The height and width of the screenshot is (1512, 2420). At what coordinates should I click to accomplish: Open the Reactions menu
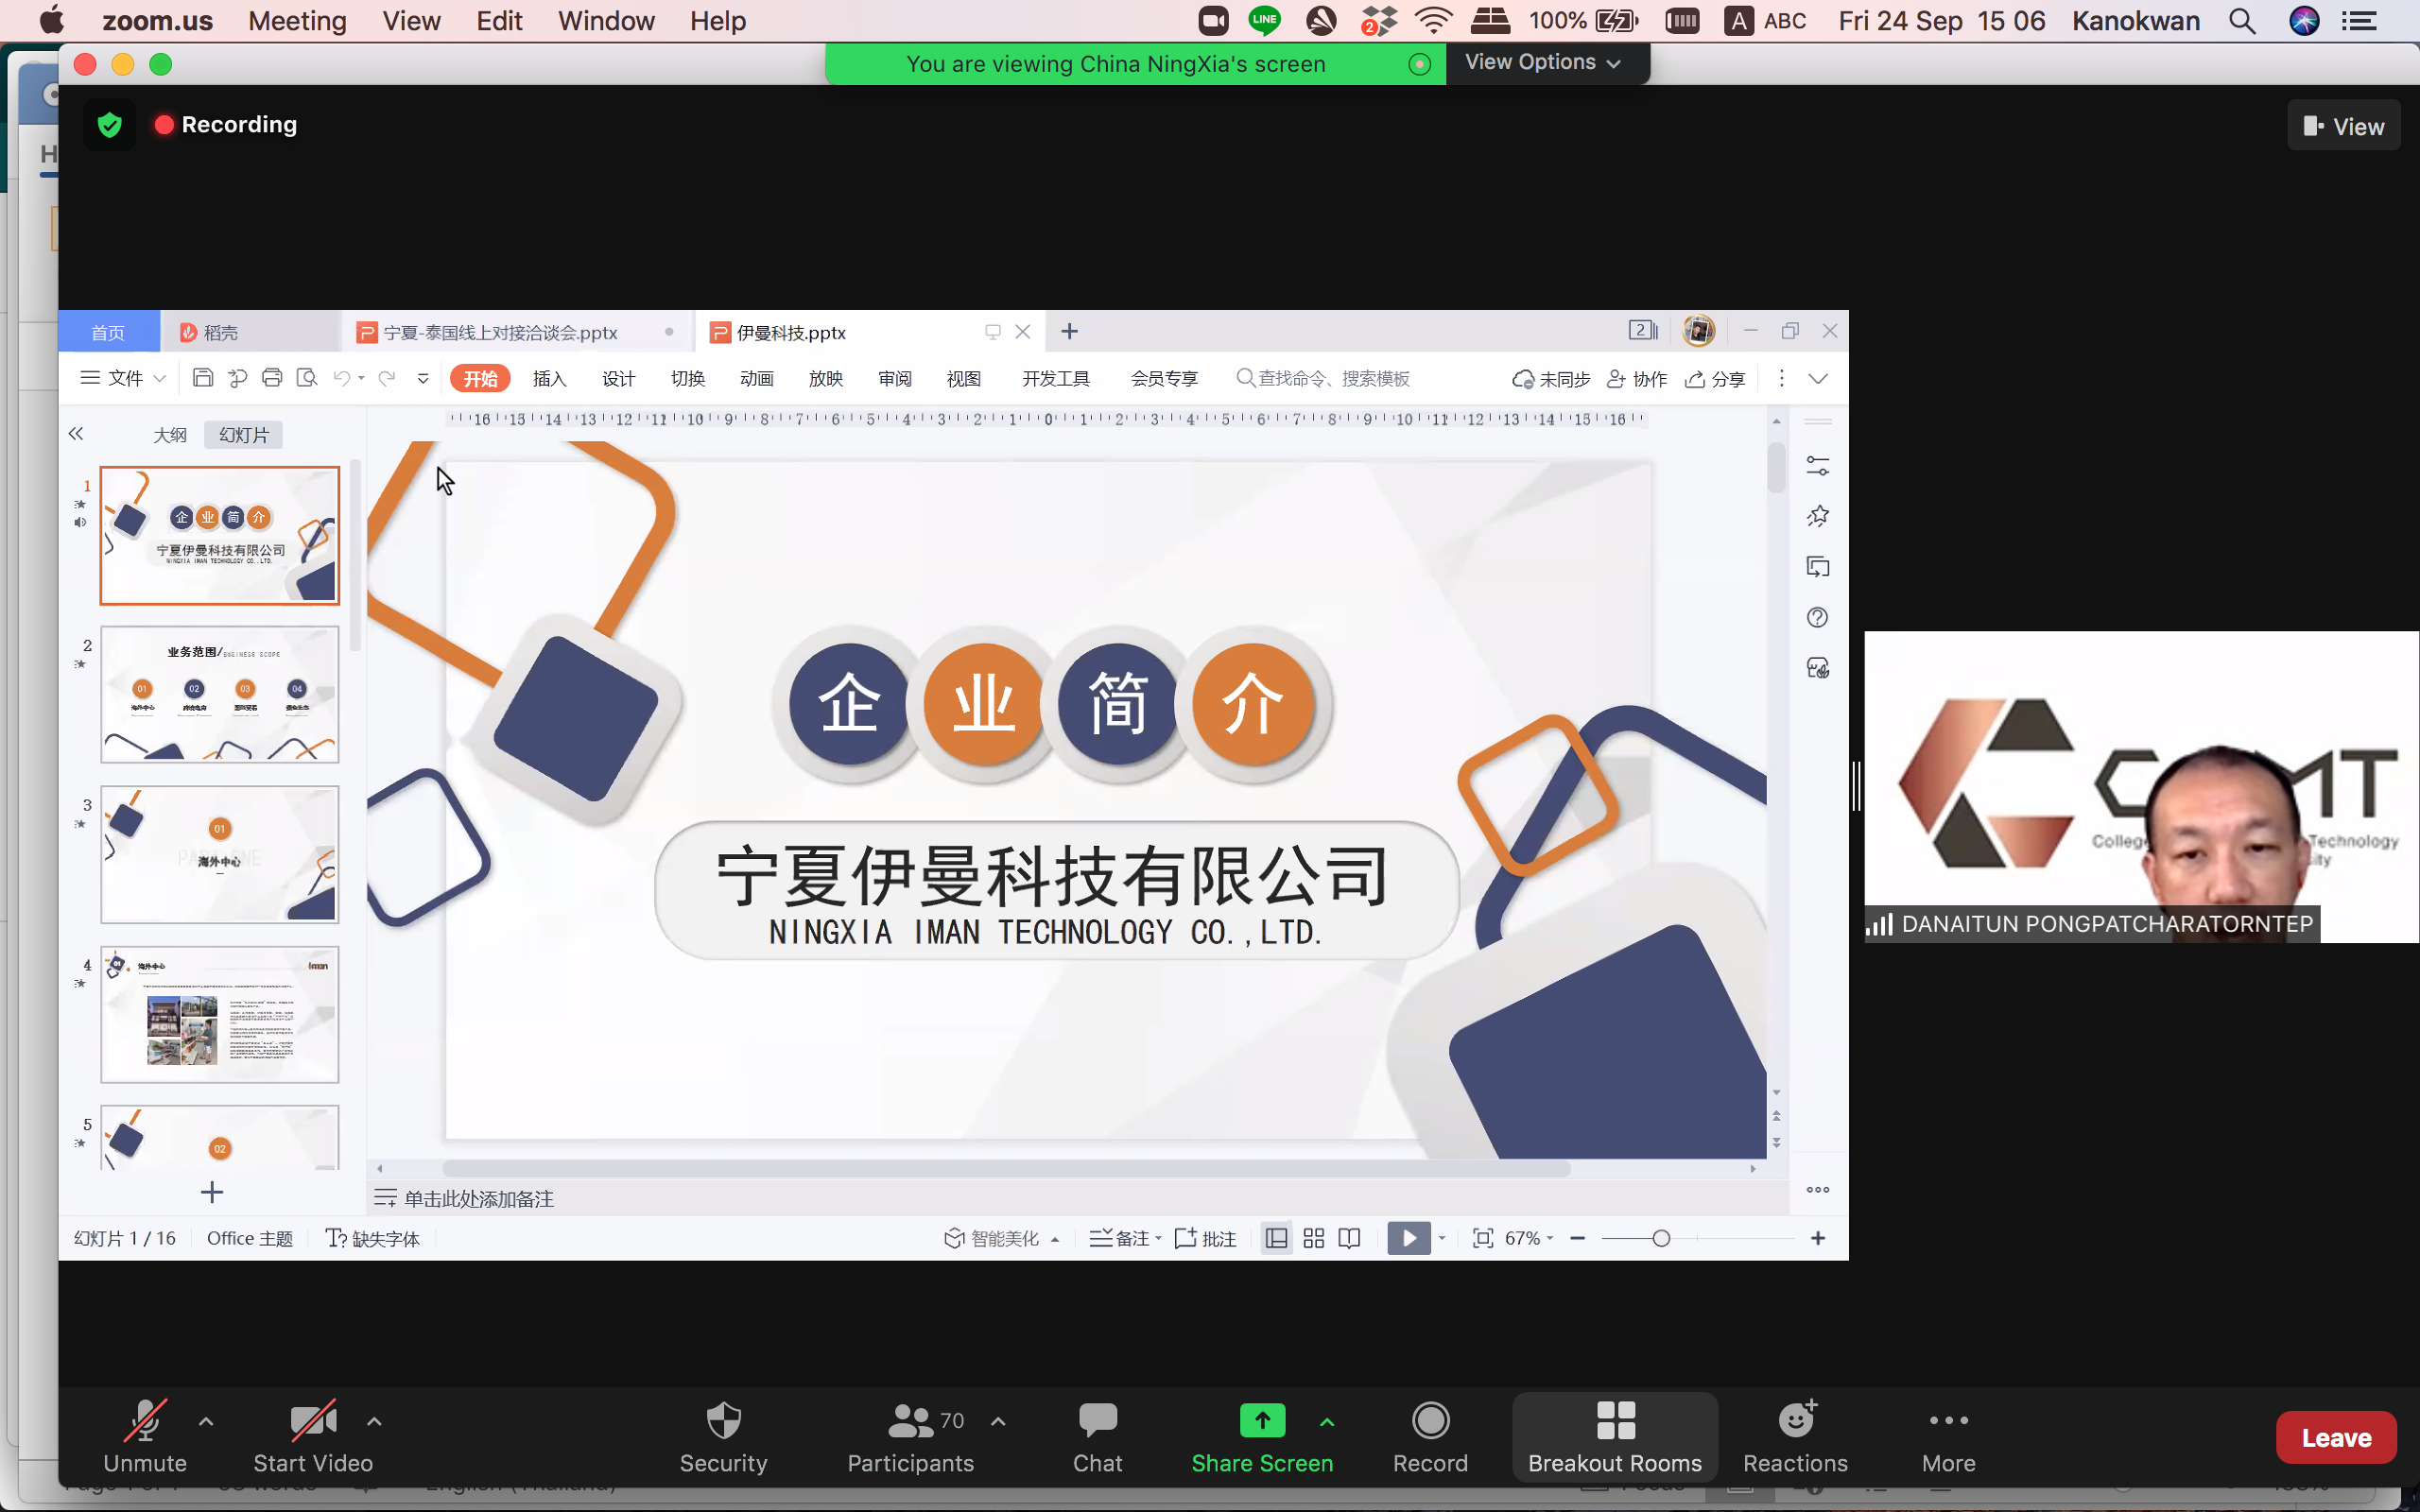coord(1795,1421)
